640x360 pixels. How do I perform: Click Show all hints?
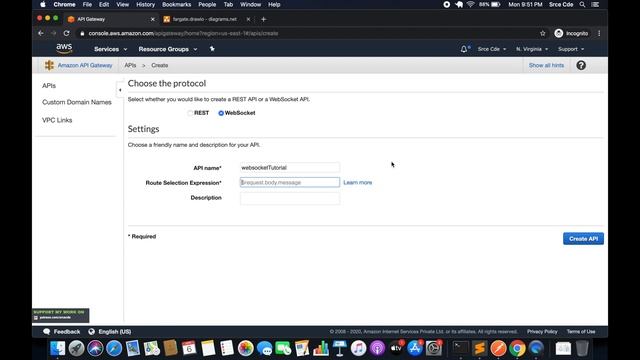(x=546, y=65)
